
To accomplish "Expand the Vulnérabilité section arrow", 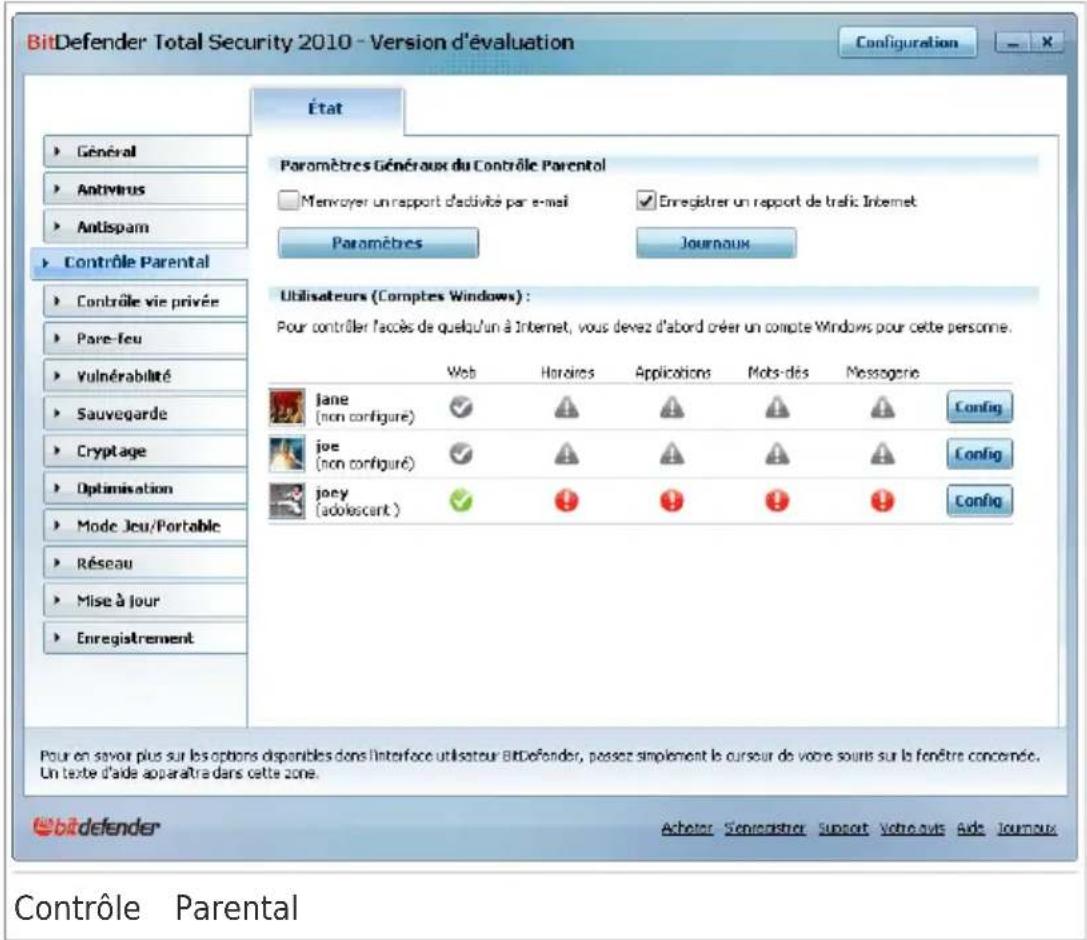I will coord(58,376).
